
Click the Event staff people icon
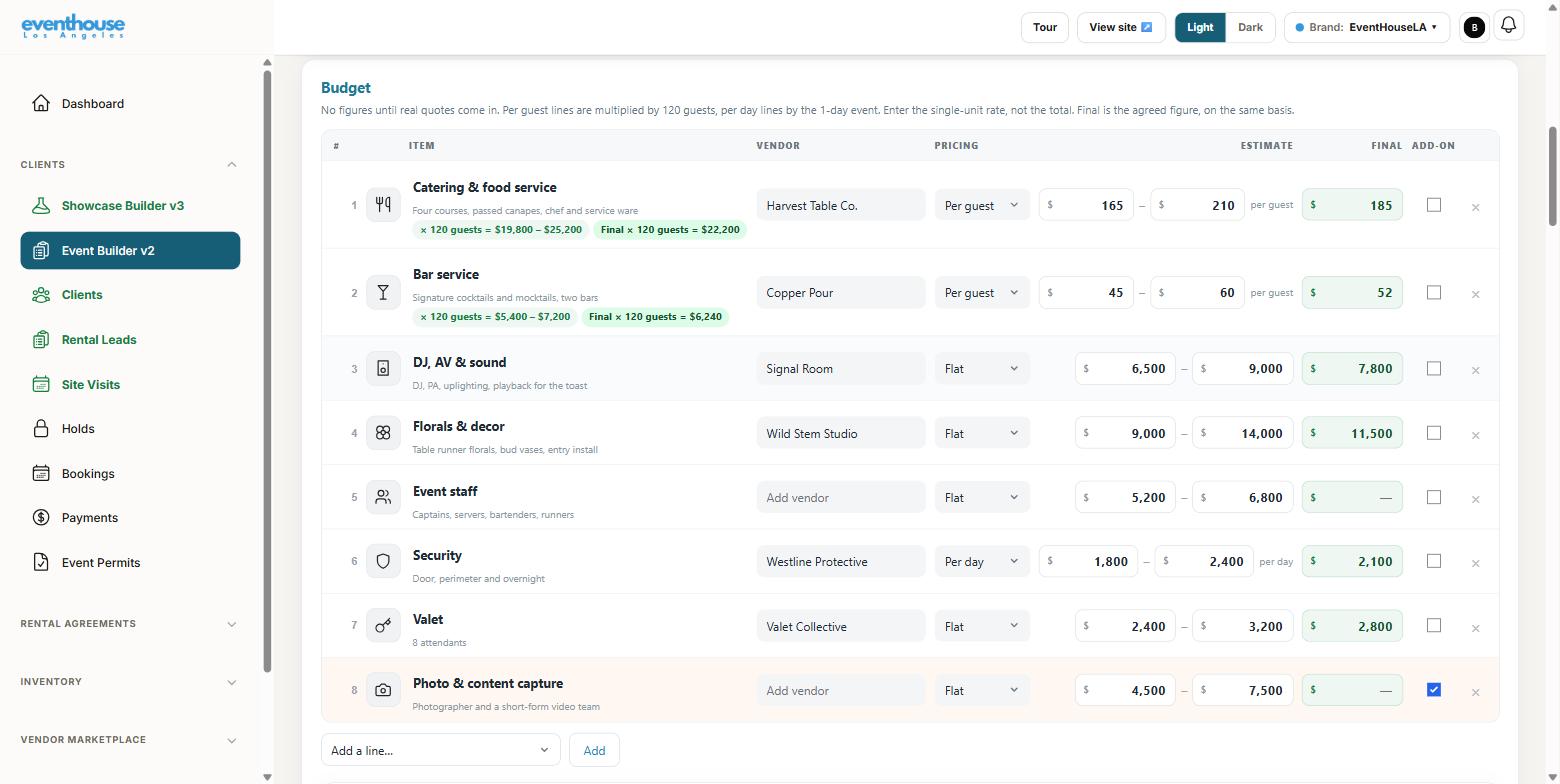click(x=383, y=497)
